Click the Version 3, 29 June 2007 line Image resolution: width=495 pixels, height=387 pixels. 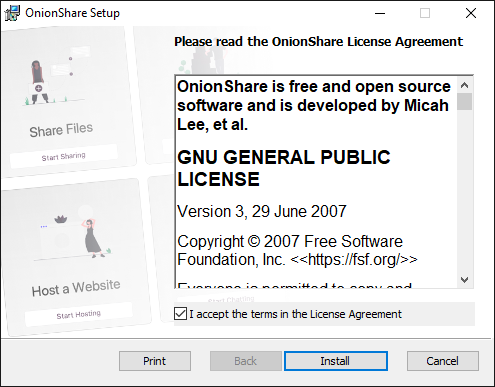pos(262,211)
